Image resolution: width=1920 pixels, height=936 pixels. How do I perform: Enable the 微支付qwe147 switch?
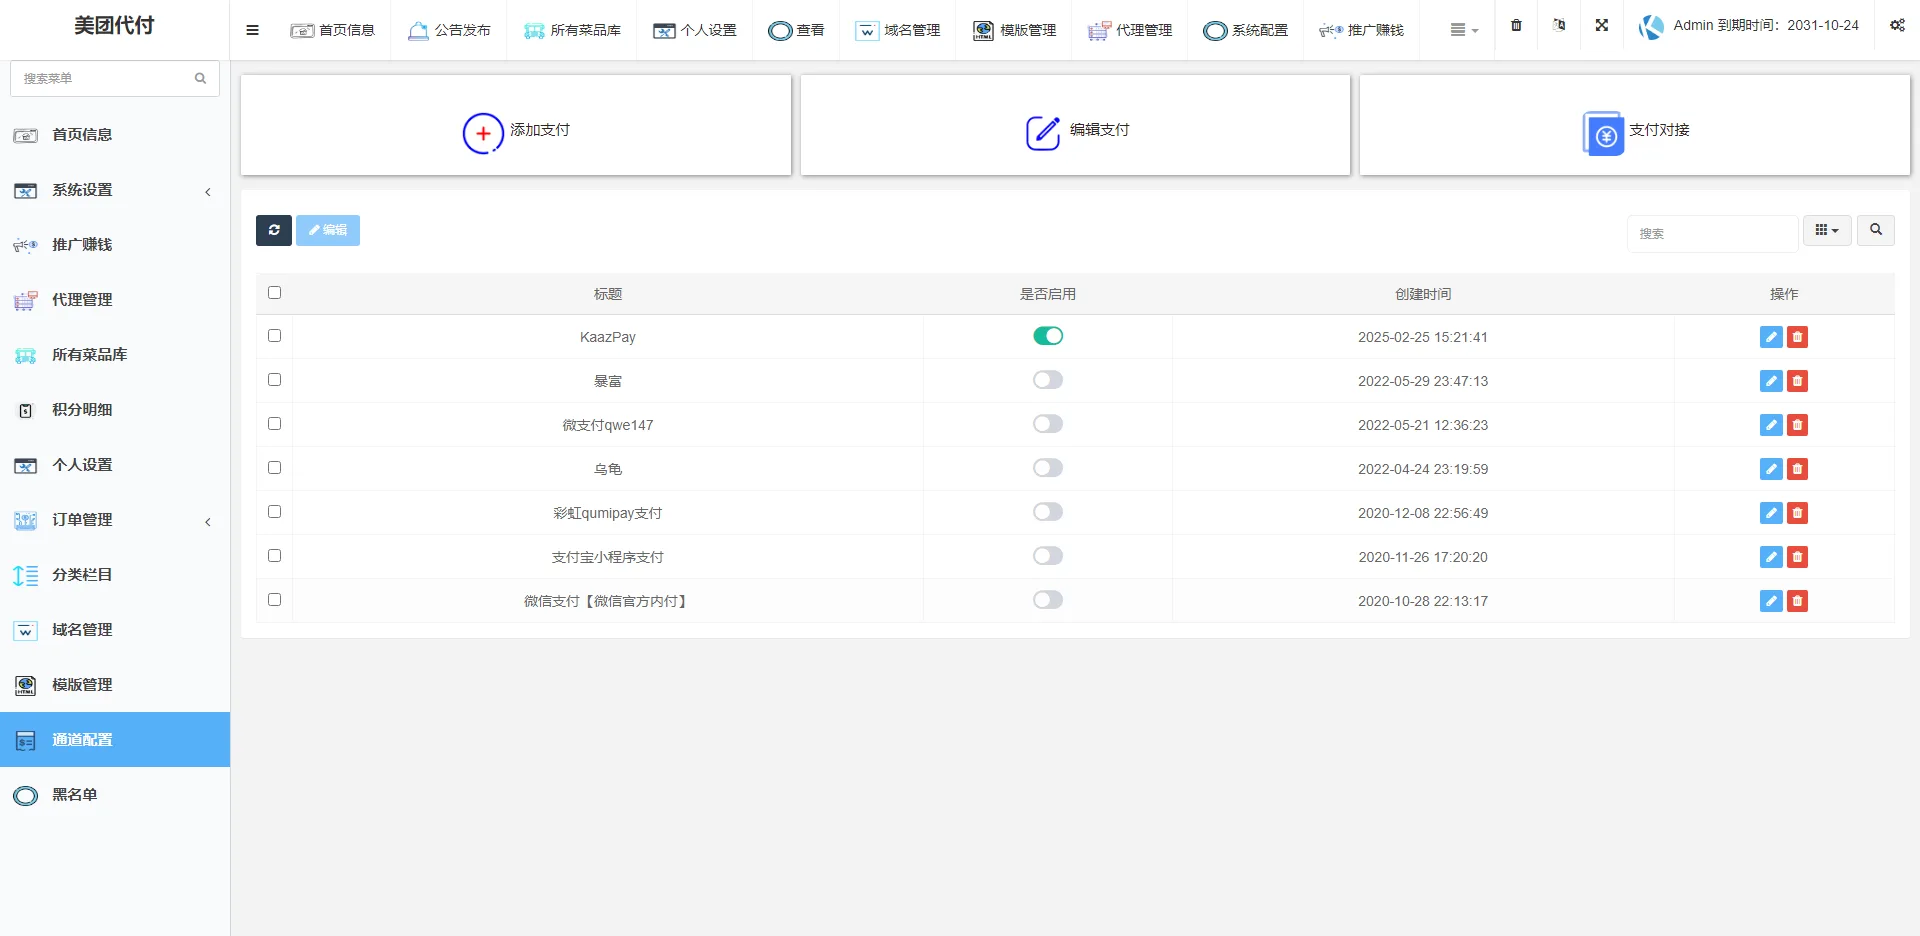tap(1047, 424)
